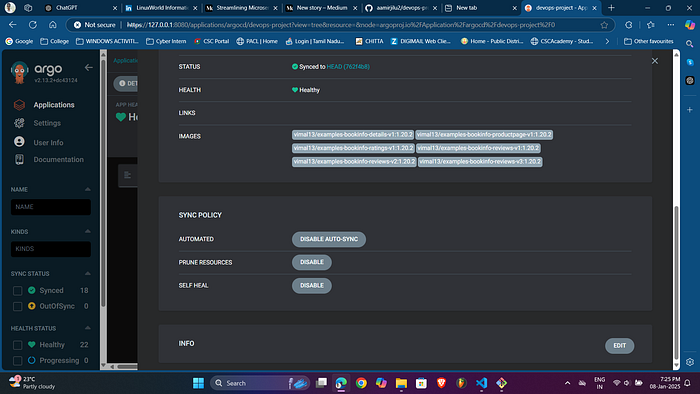Screen dimensions: 700x394
Task: Focus the NAME filter input field
Action: (51, 207)
